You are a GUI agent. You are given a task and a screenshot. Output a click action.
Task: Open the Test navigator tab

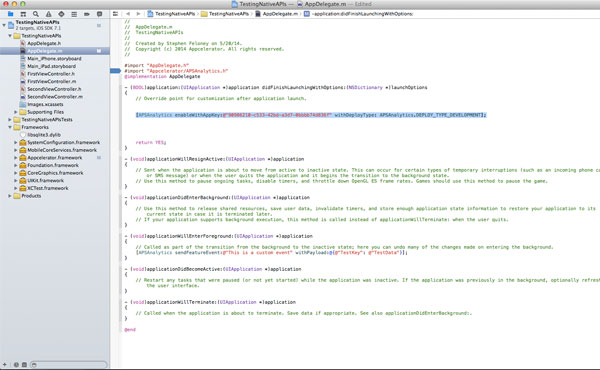point(61,14)
